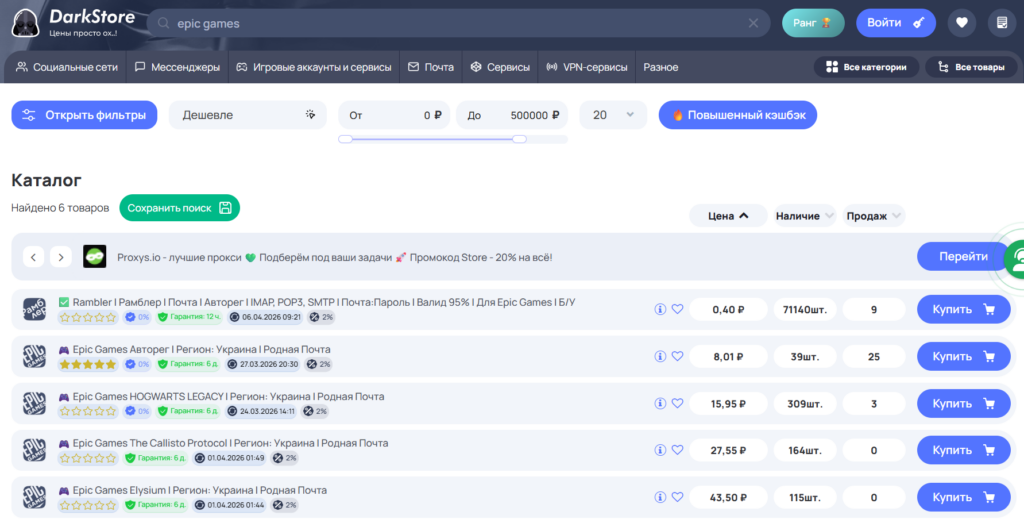Click the До maximum price field
The width and height of the screenshot is (1024, 519).
pyautogui.click(x=512, y=115)
